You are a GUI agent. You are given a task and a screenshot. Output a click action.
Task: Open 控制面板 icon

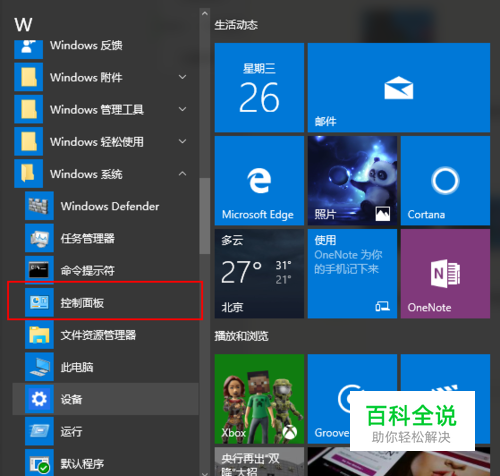39,302
